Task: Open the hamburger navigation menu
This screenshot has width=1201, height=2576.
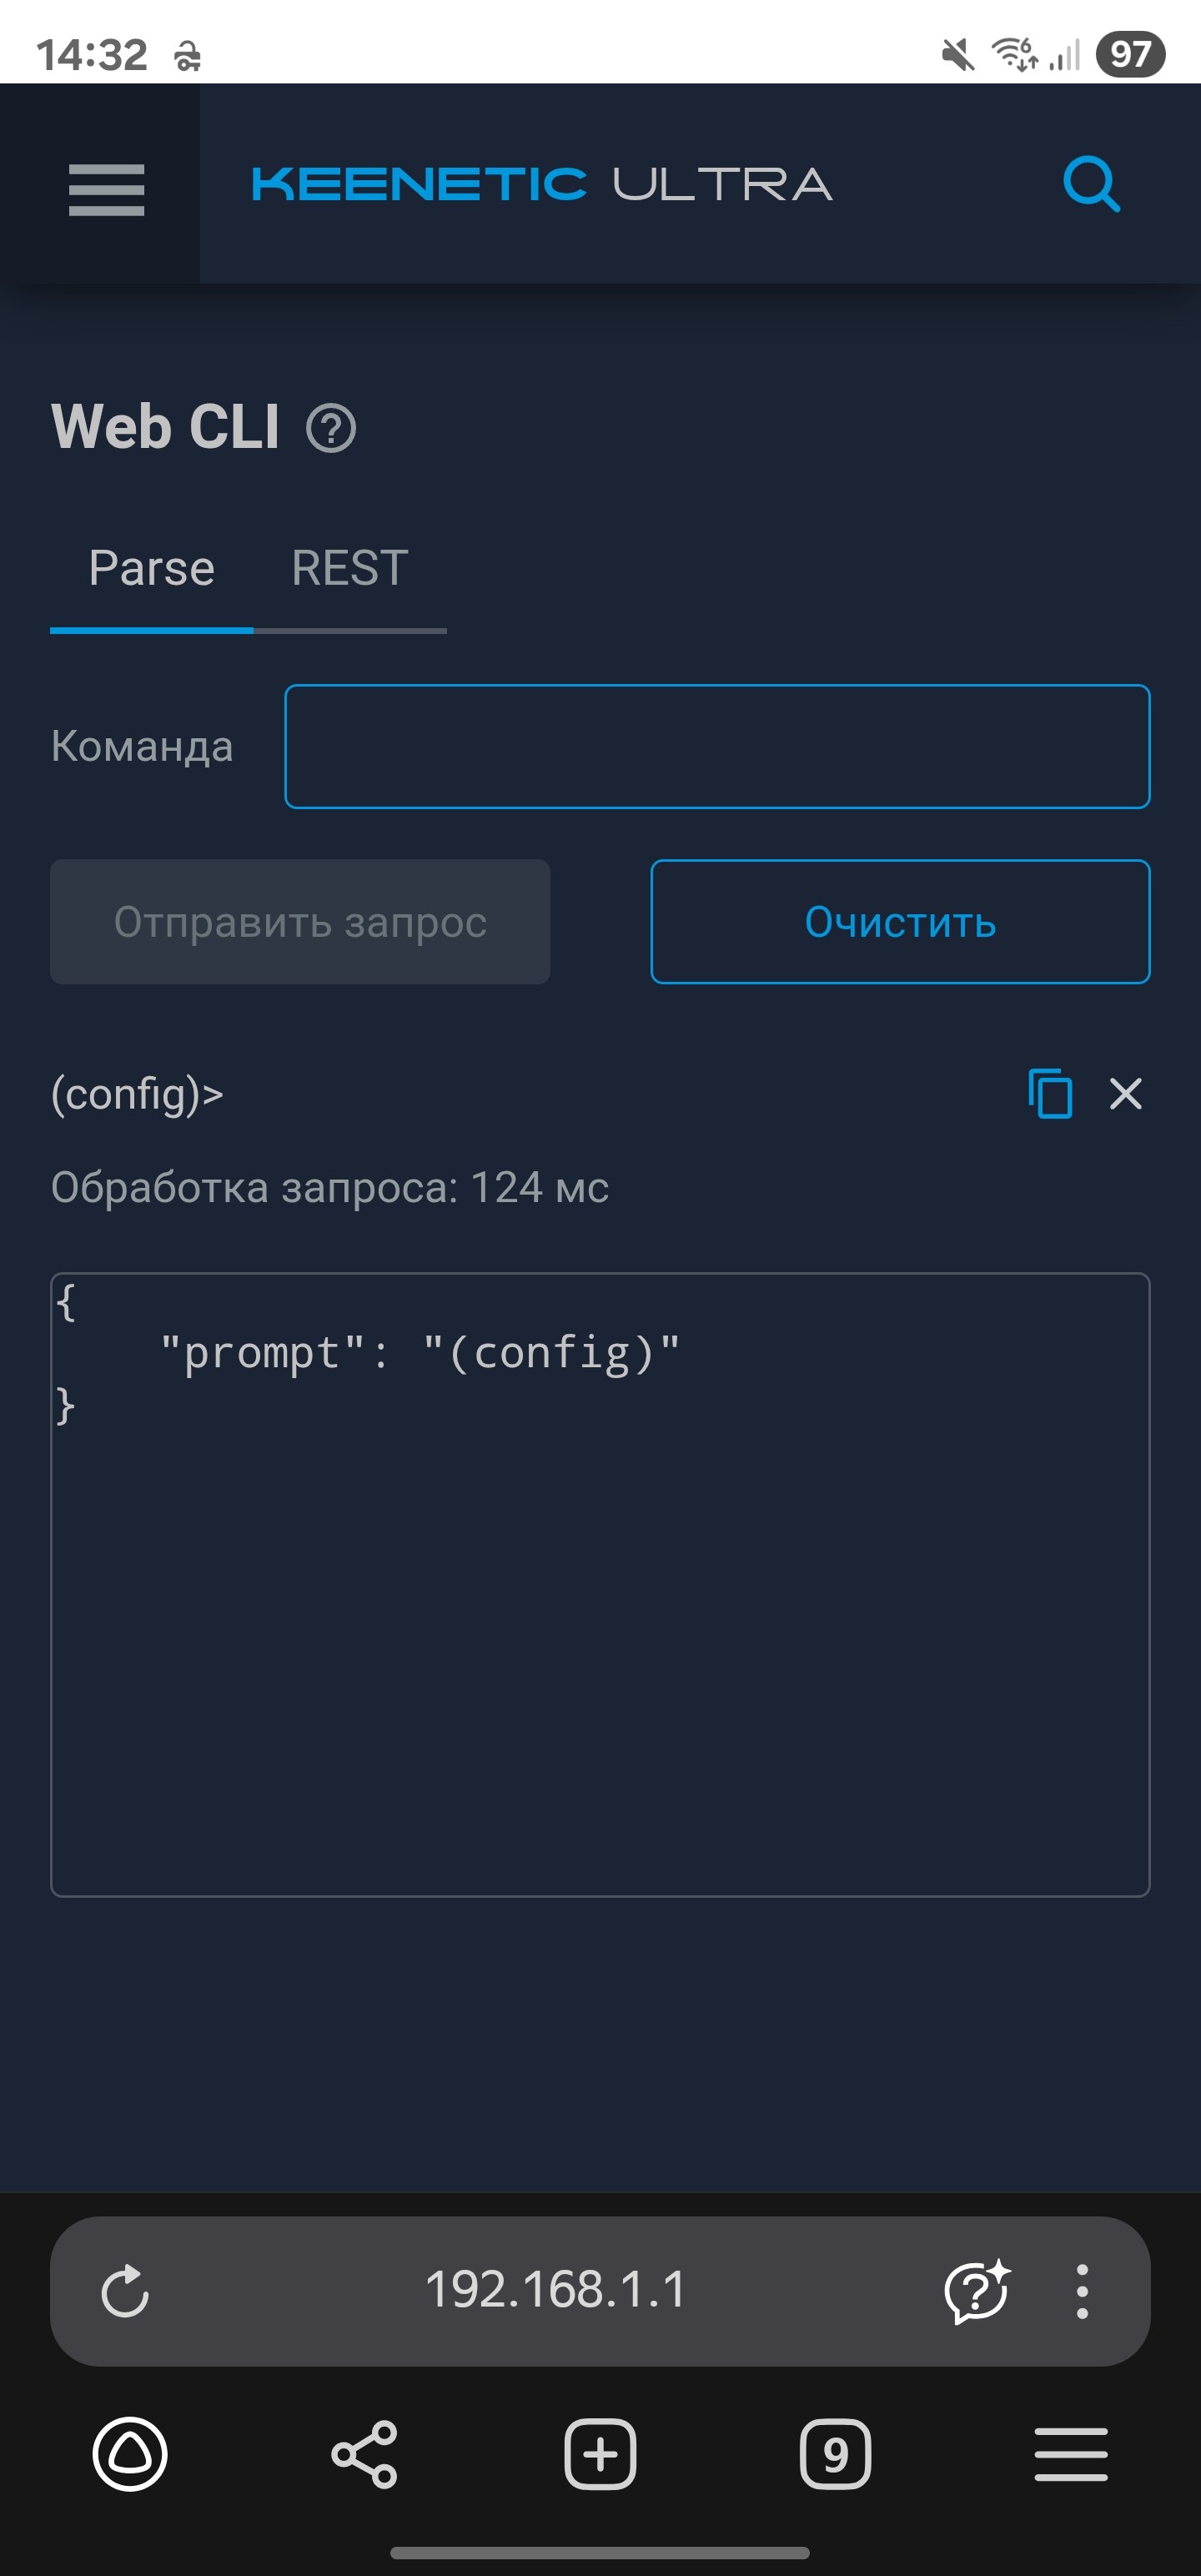Action: click(x=106, y=189)
